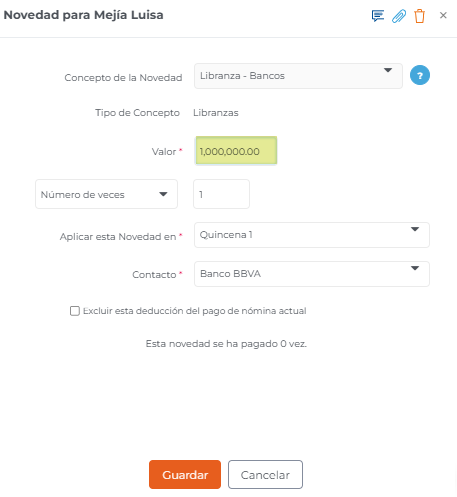The height and width of the screenshot is (497, 457).
Task: Click the paperclip attachment icon
Action: 399,16
